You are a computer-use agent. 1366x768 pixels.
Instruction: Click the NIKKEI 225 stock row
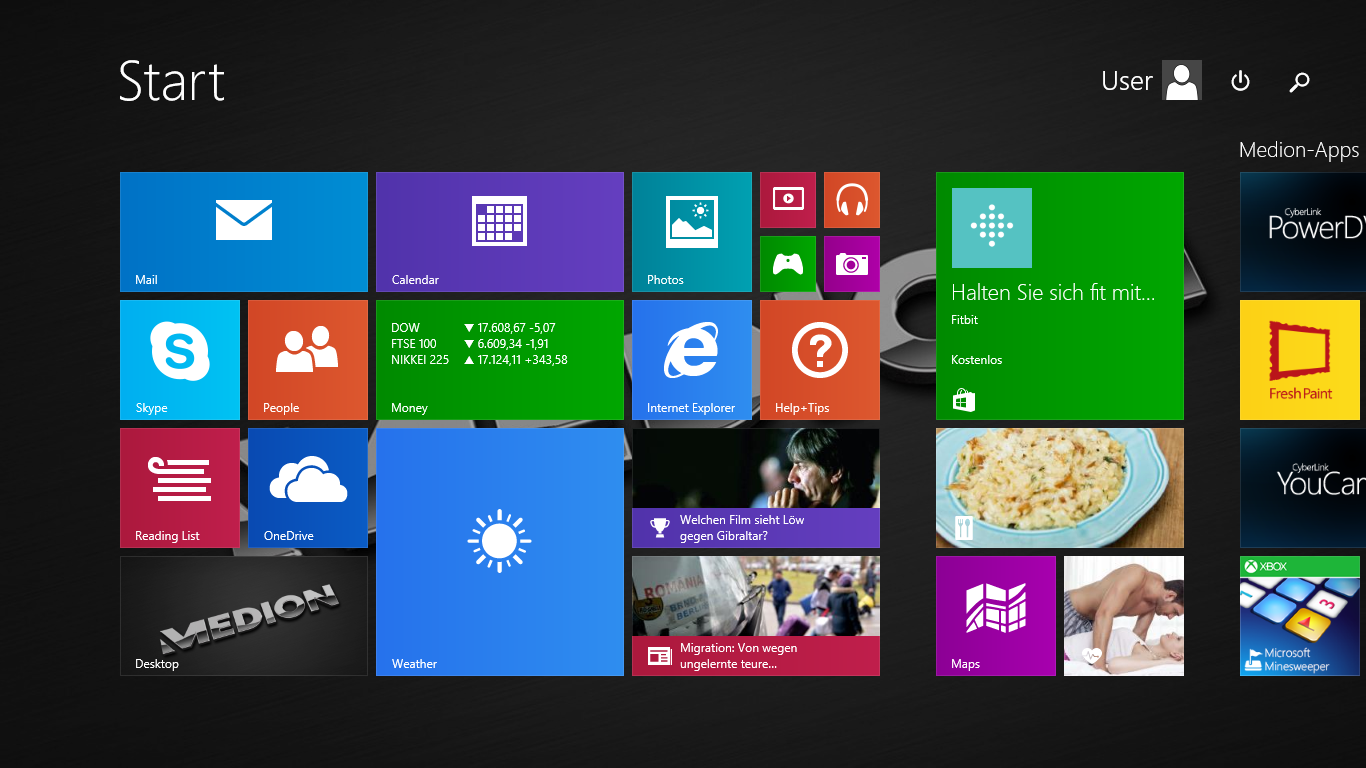click(x=479, y=360)
